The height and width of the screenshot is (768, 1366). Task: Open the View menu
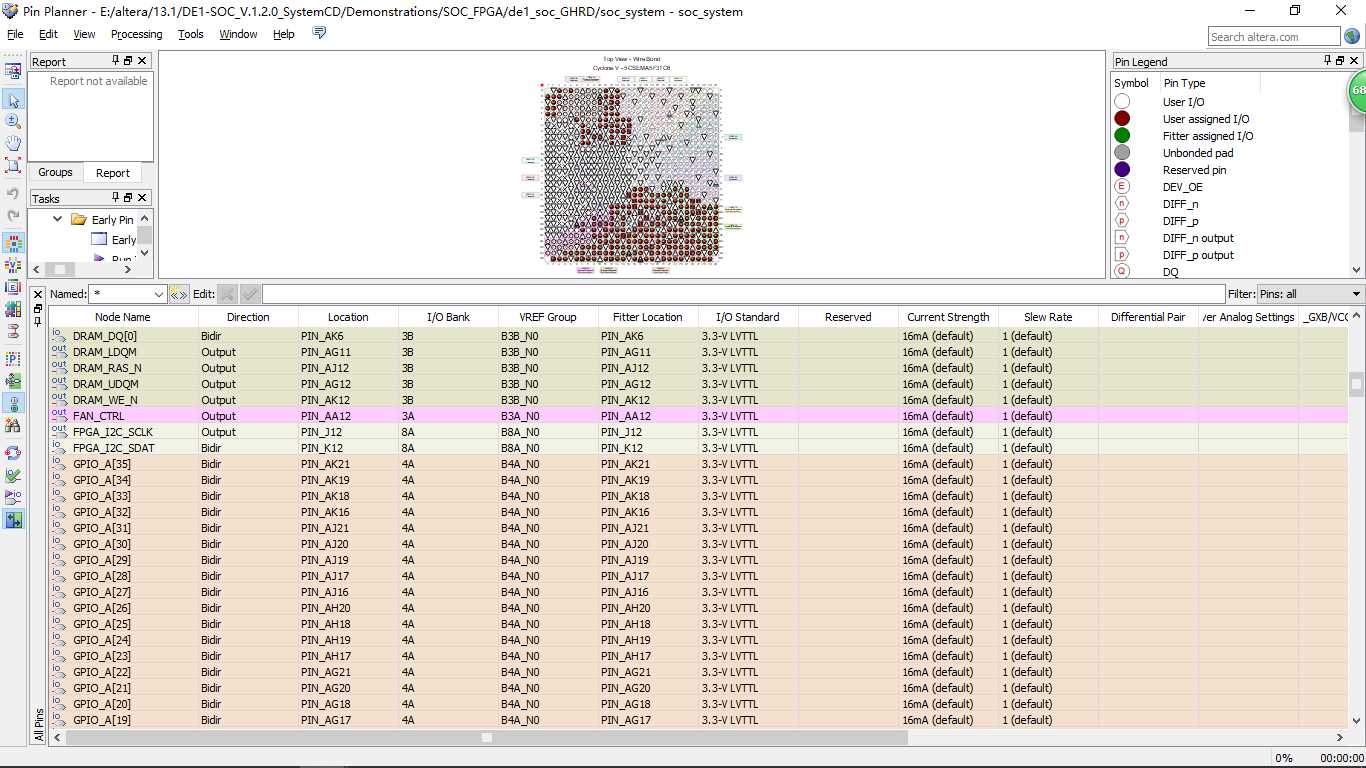tap(84, 34)
